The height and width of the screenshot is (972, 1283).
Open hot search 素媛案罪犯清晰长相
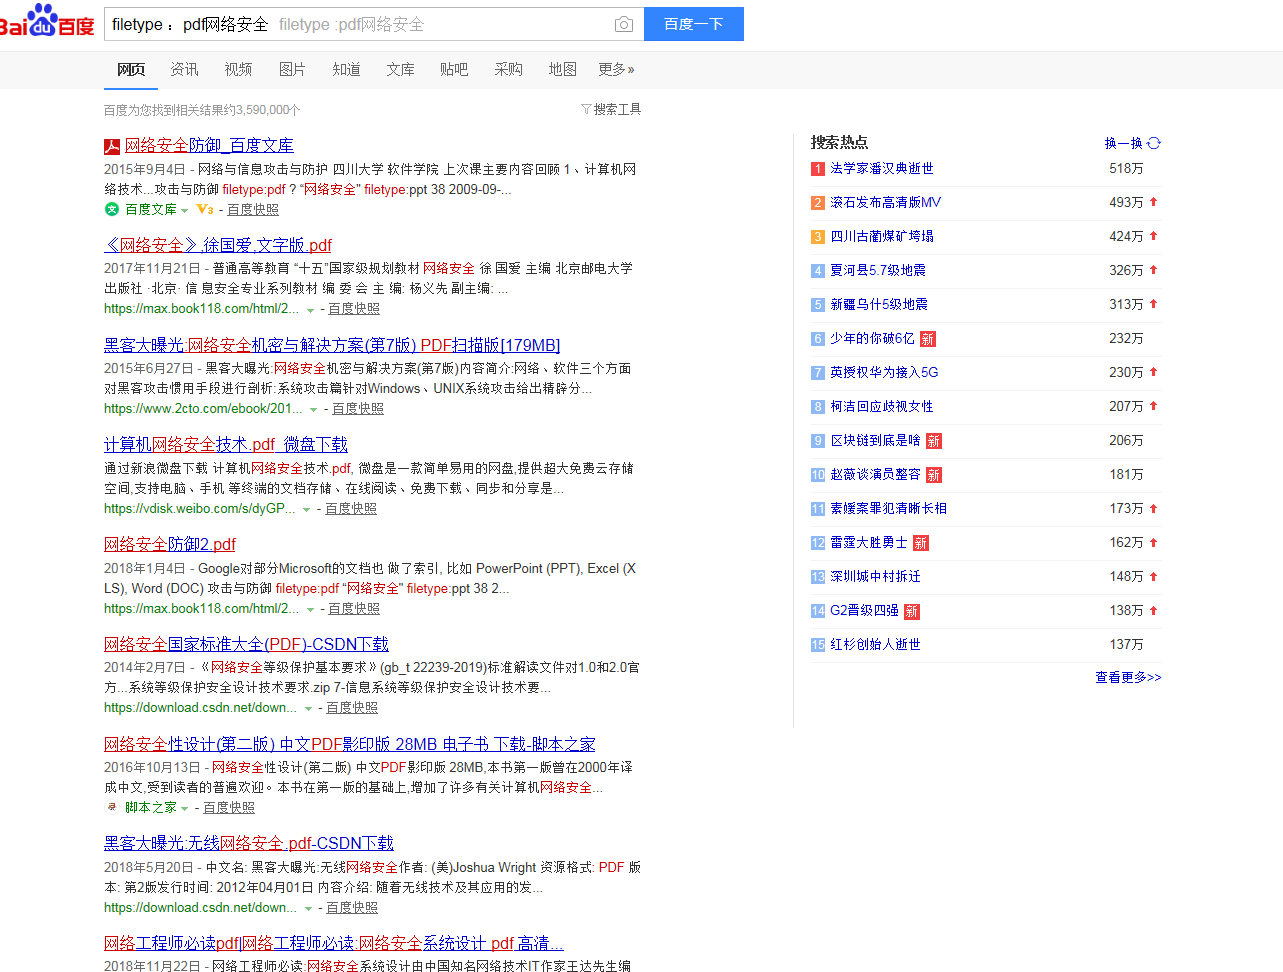tap(889, 508)
